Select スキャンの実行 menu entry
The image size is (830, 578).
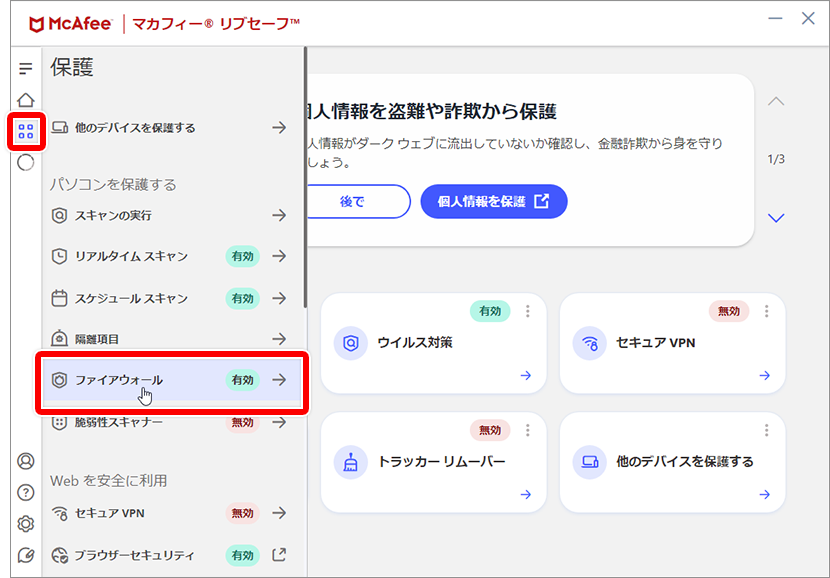click(x=169, y=215)
